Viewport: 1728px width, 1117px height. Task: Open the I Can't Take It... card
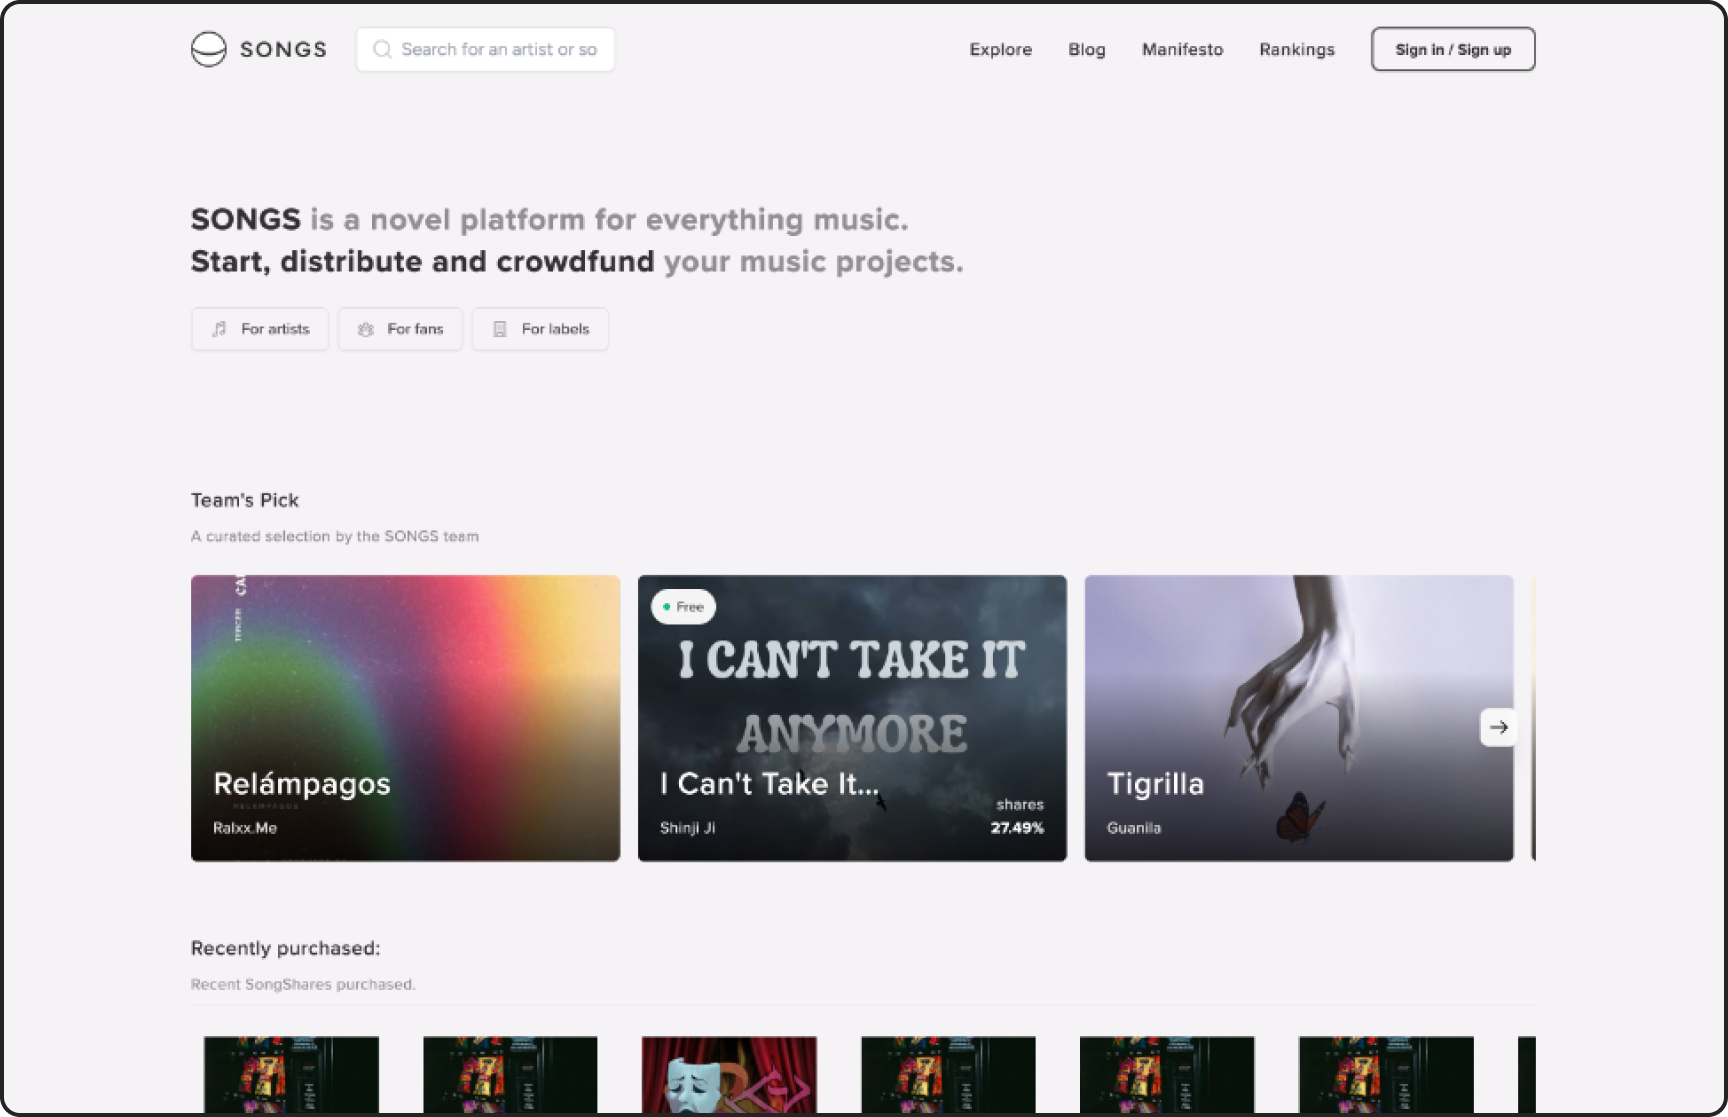[x=852, y=718]
